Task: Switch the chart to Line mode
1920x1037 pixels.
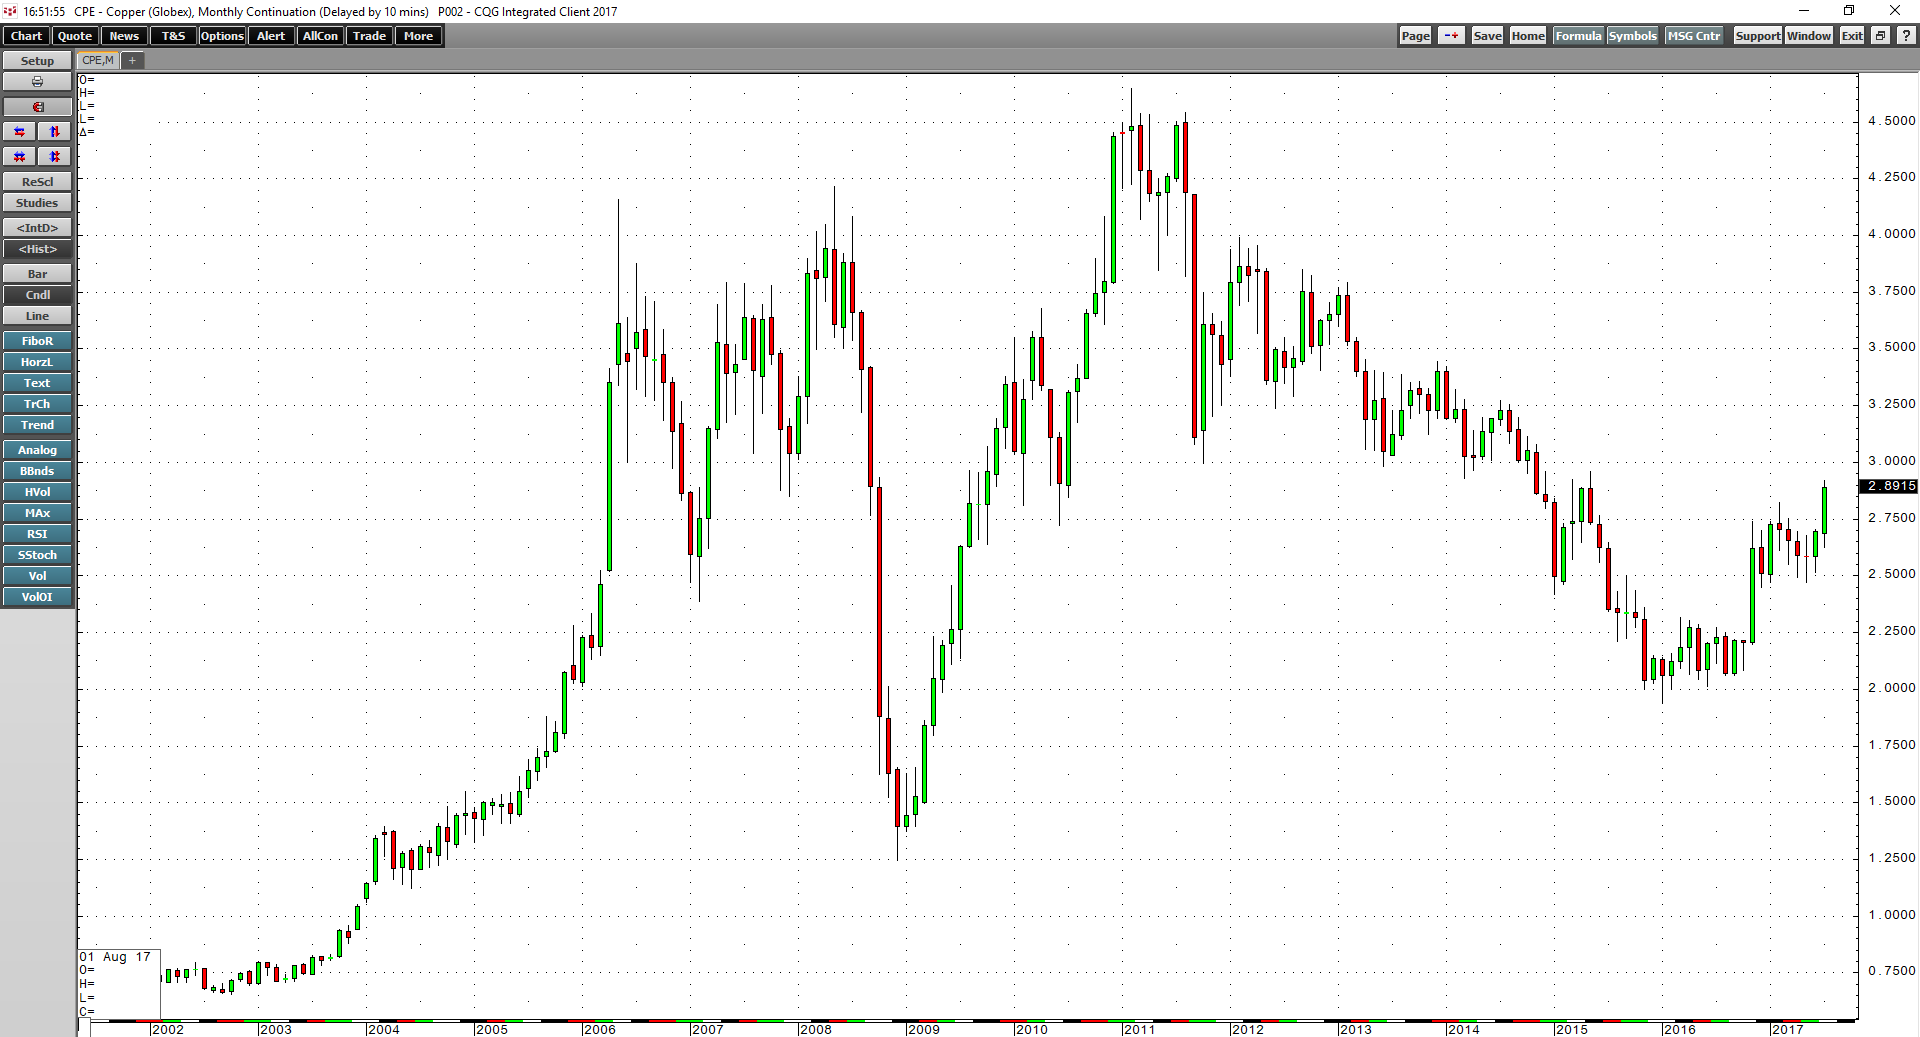Action: (37, 315)
